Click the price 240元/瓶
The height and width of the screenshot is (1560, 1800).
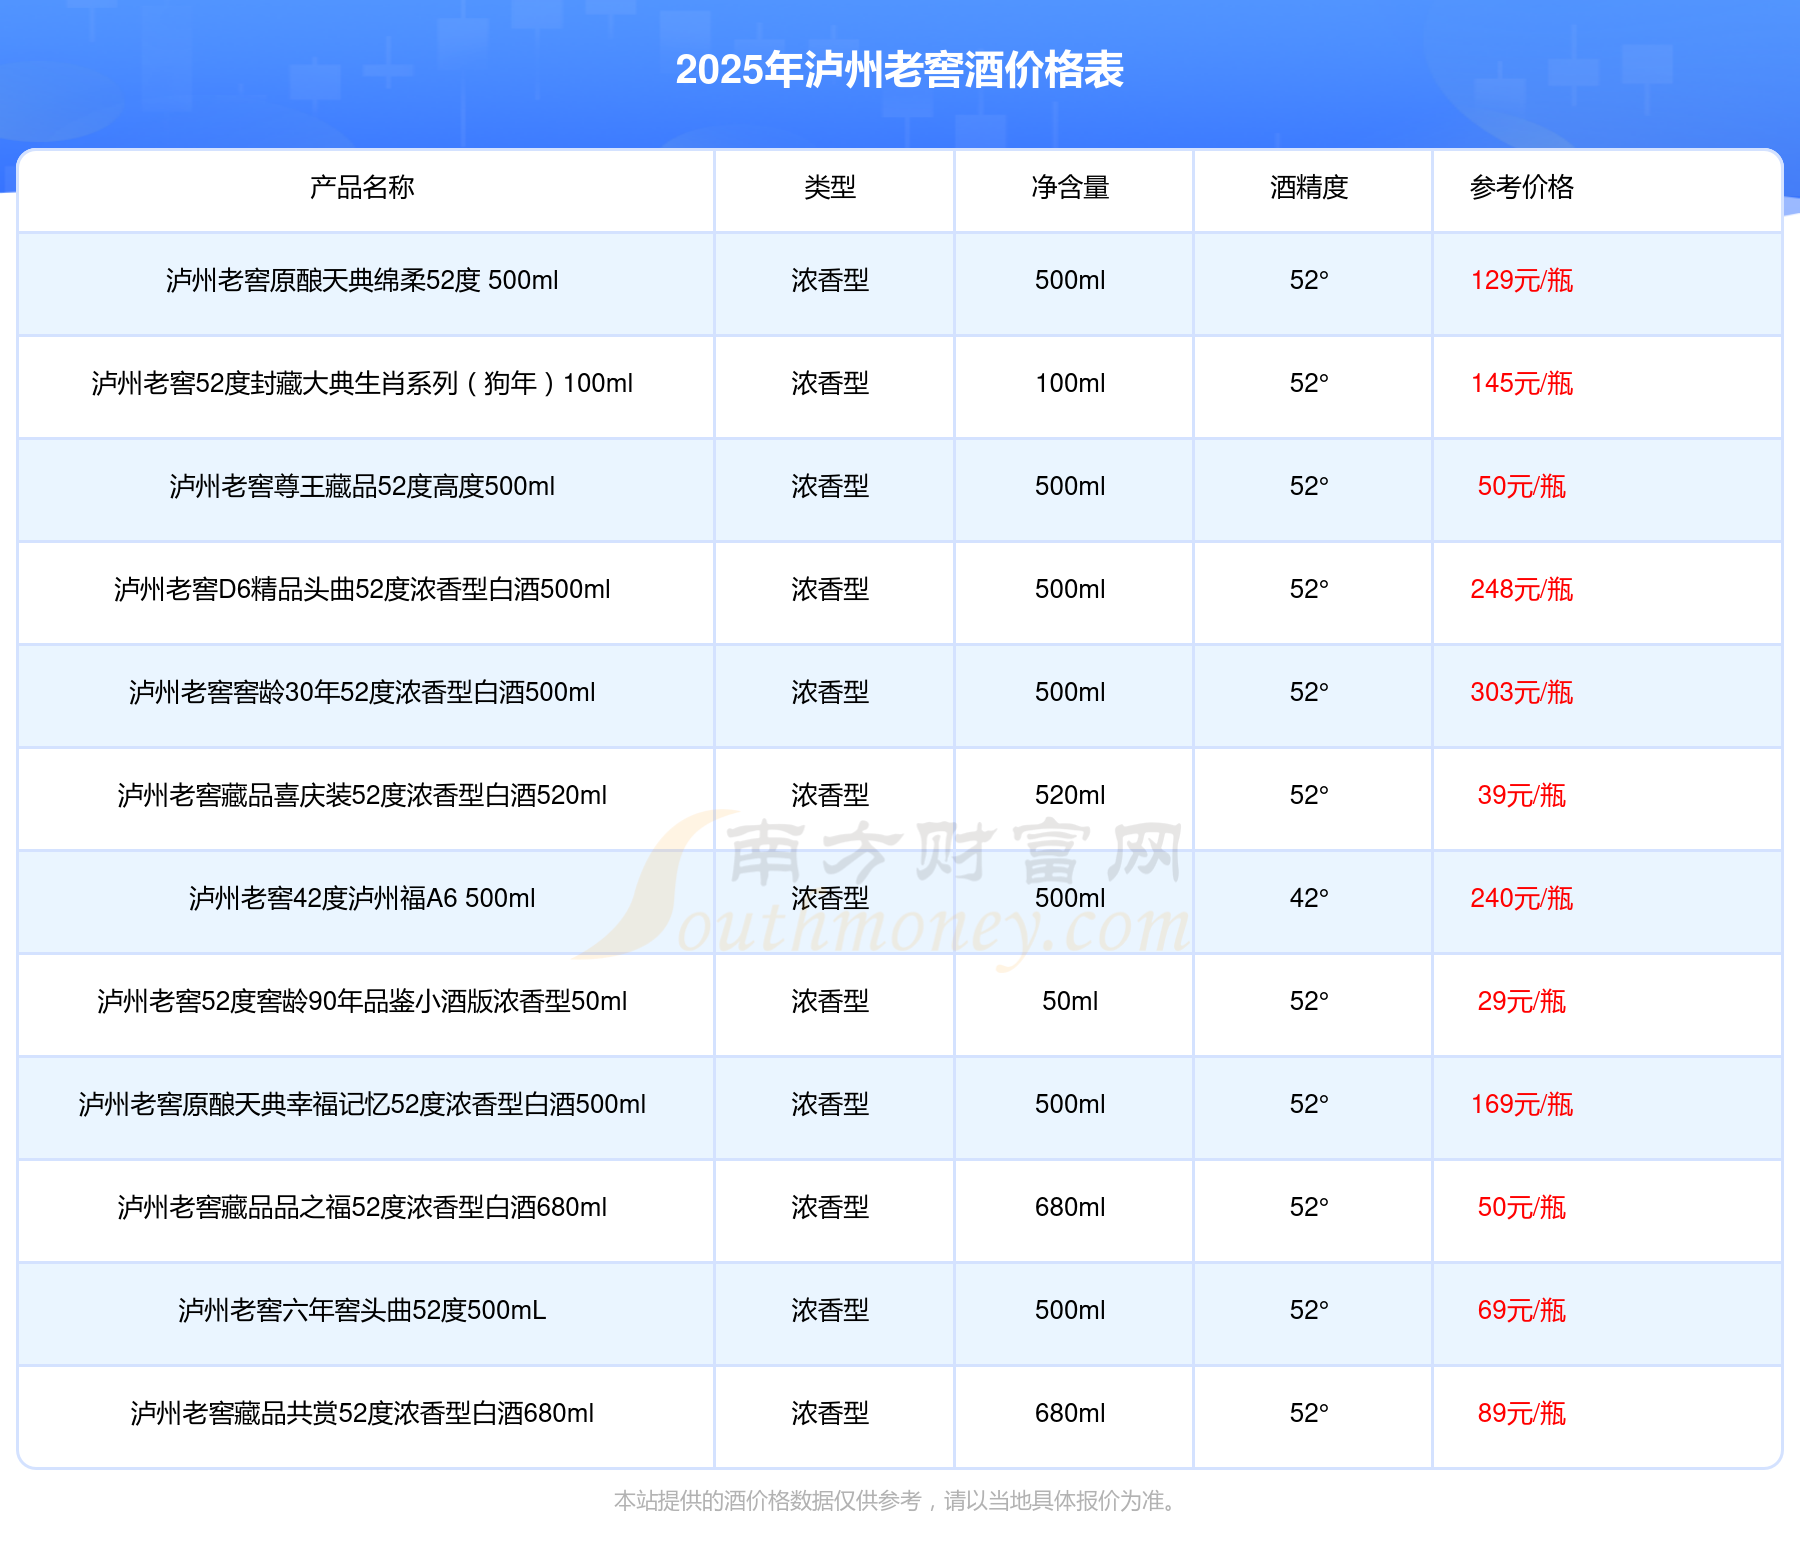[1522, 898]
